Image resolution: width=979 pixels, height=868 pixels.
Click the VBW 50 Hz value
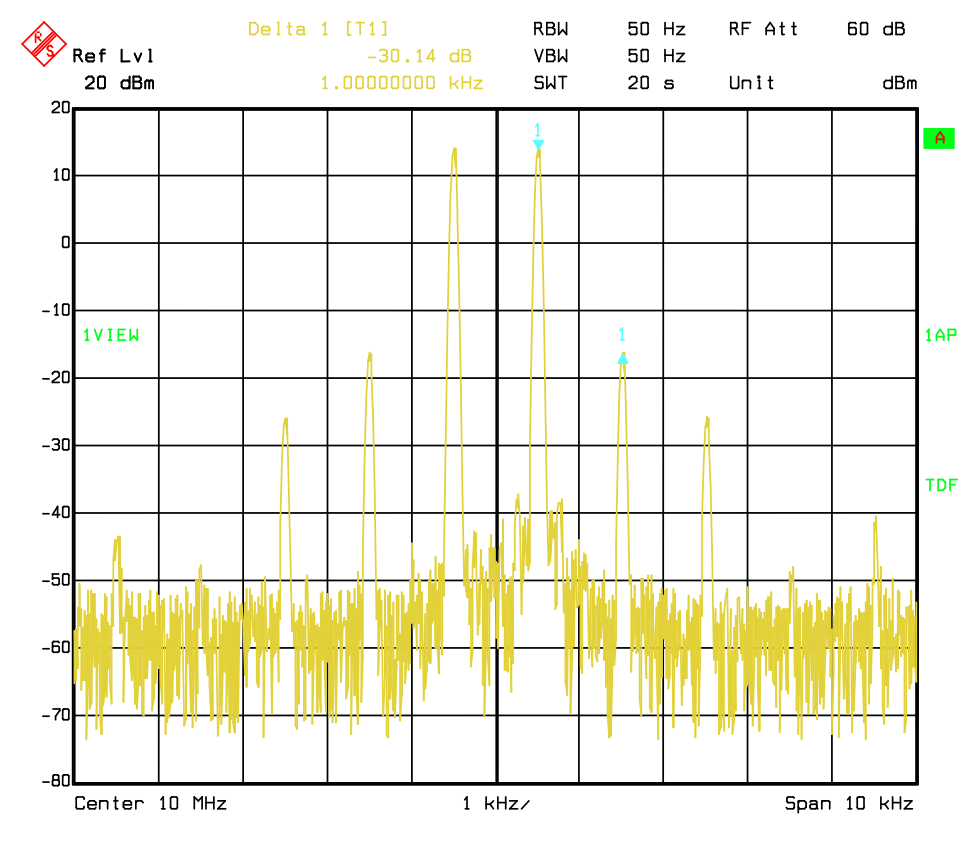click(x=657, y=56)
